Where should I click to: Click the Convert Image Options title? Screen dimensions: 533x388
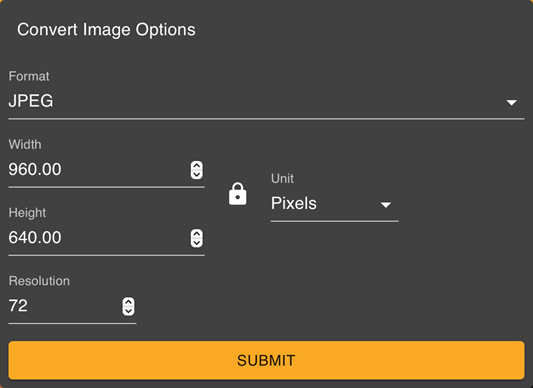point(106,30)
